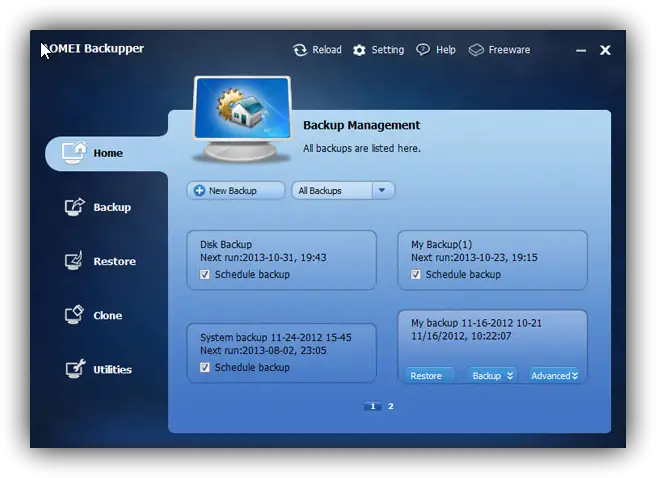Select My backup 11-16-2012 10-21 title
Viewport: 656px width, 478px height.
[x=476, y=323]
